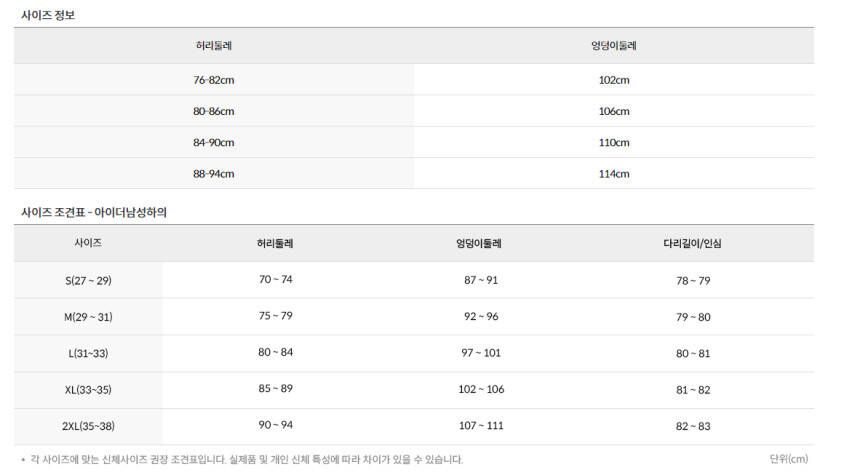860x475 pixels.
Task: Click the 2XL(35~38) size label
Action: (88, 426)
